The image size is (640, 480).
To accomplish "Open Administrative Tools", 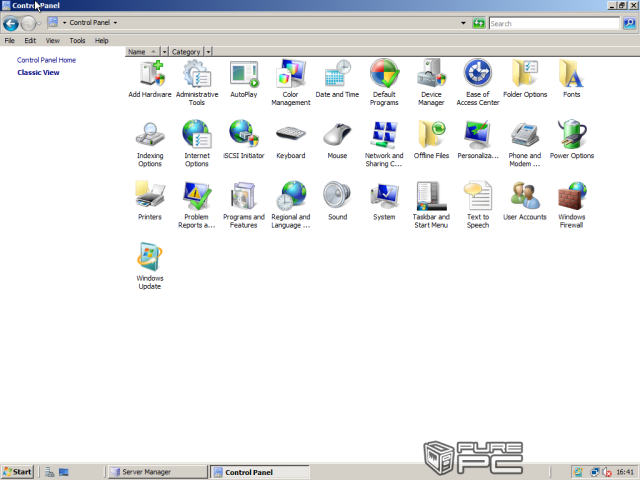I will coord(197,83).
